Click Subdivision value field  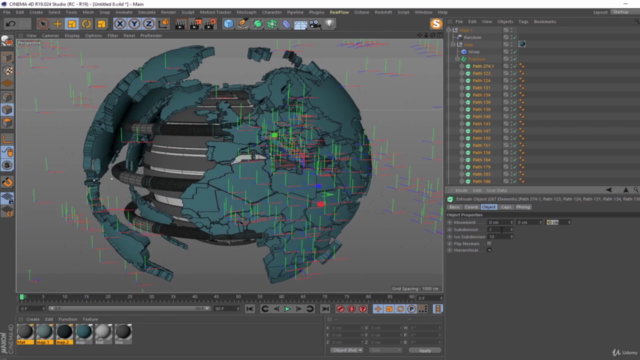point(500,229)
